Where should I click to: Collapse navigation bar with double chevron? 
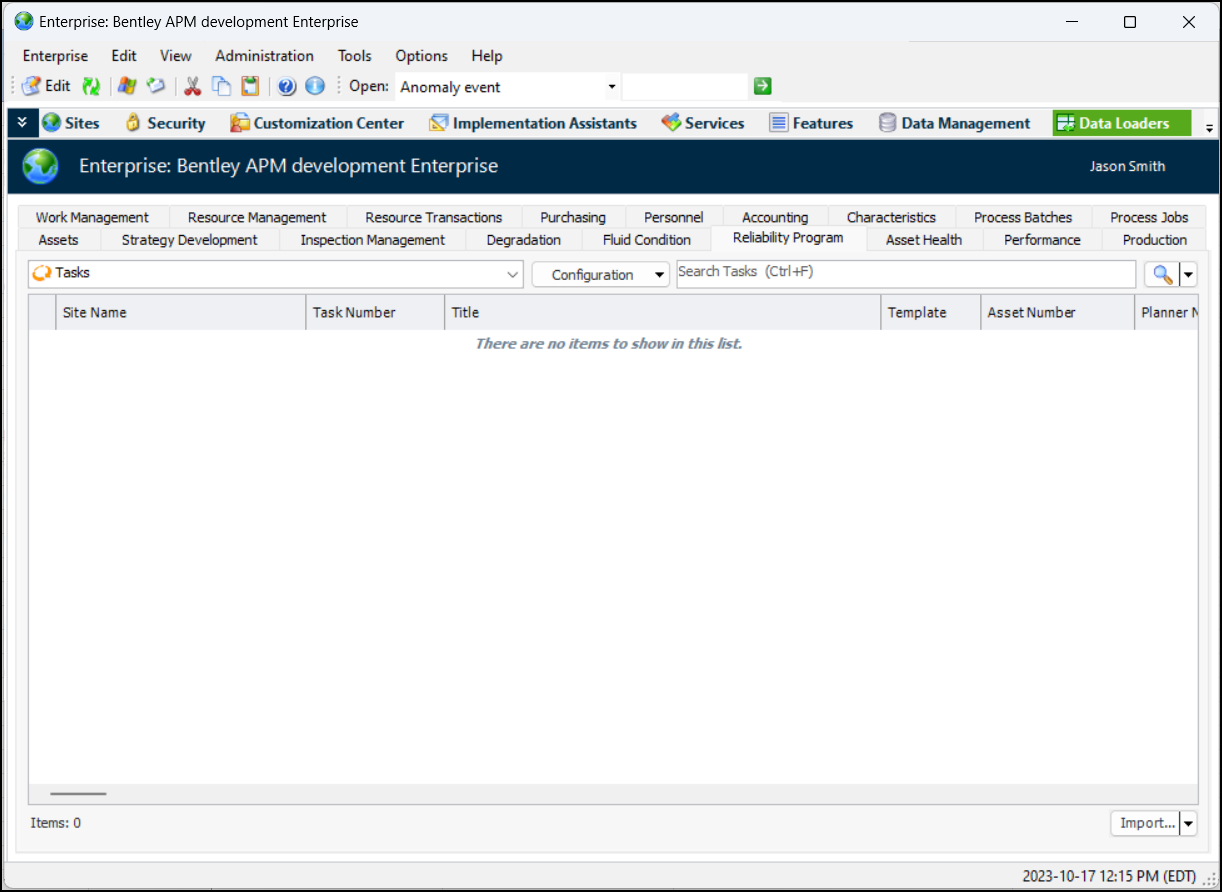pyautogui.click(x=22, y=123)
